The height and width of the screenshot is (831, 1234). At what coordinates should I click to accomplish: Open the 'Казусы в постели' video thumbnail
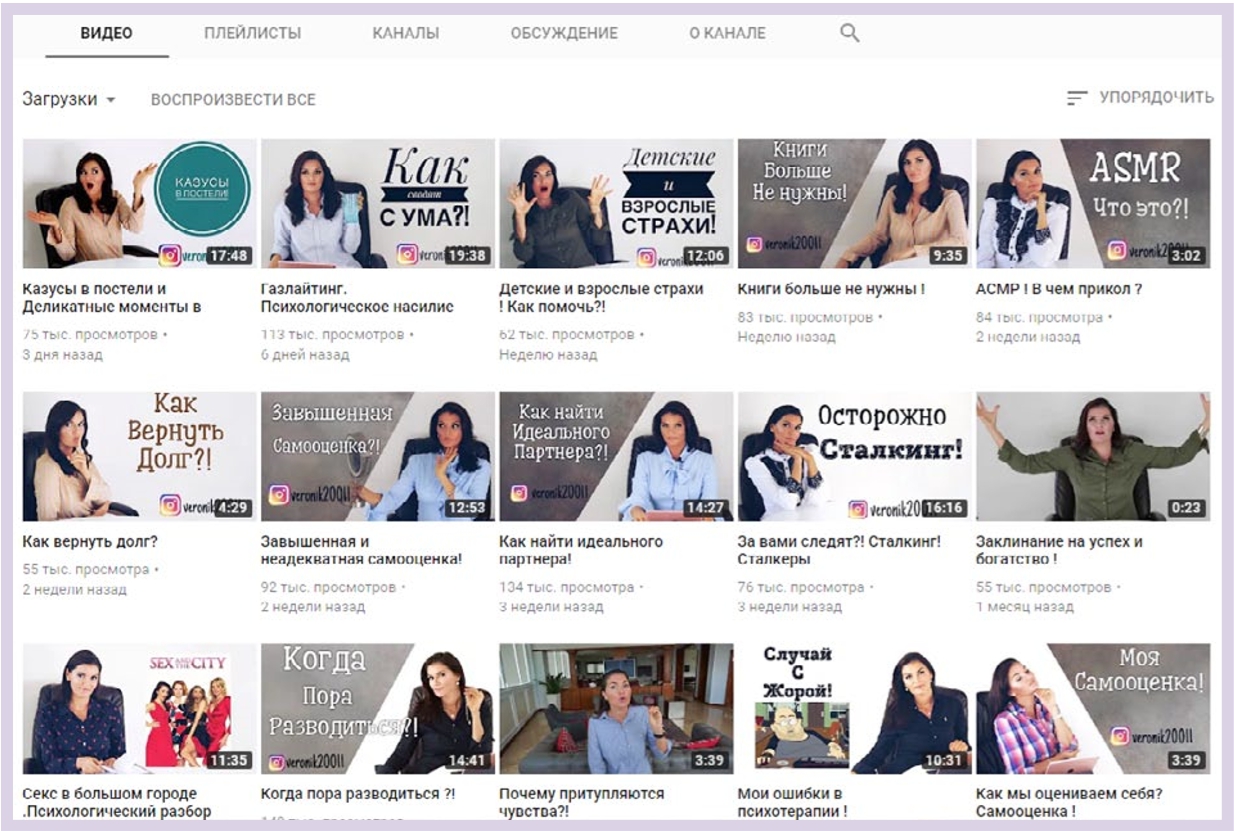click(139, 204)
